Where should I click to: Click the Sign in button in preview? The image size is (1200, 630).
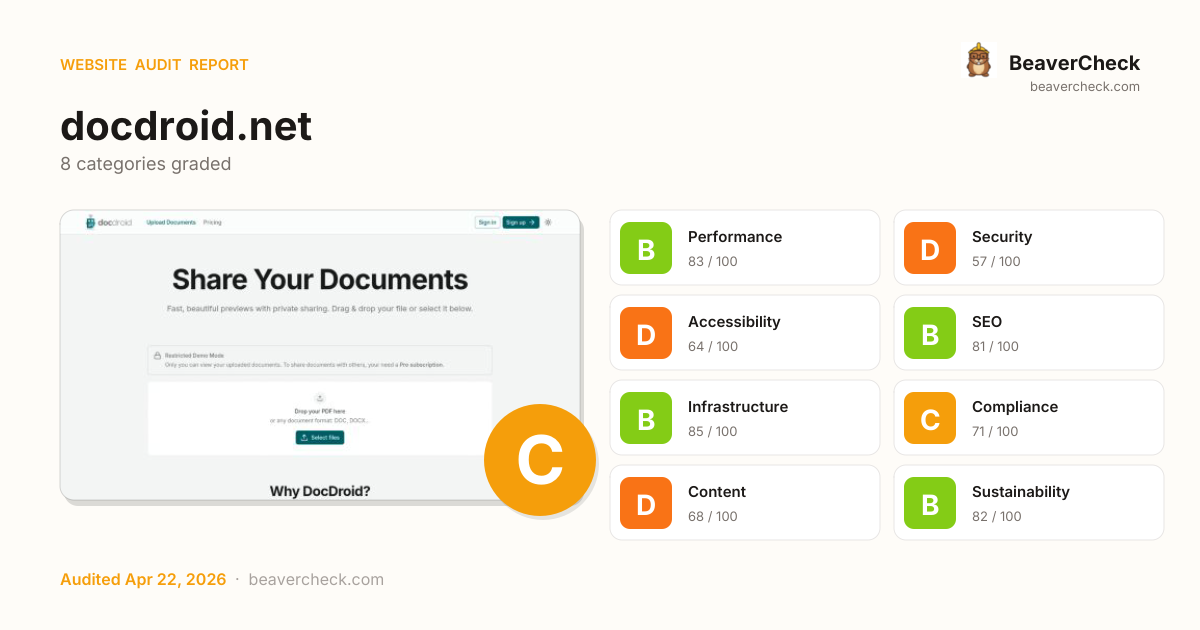point(487,222)
